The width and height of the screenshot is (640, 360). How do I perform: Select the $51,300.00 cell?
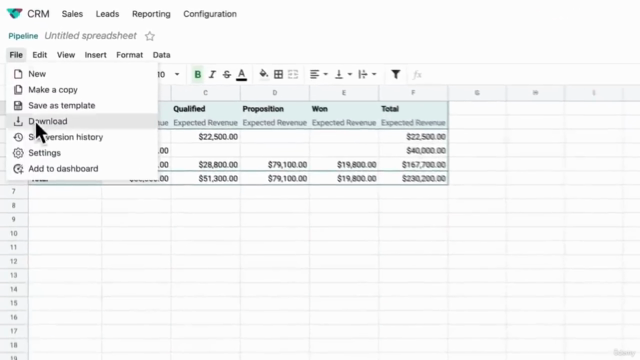(206, 178)
